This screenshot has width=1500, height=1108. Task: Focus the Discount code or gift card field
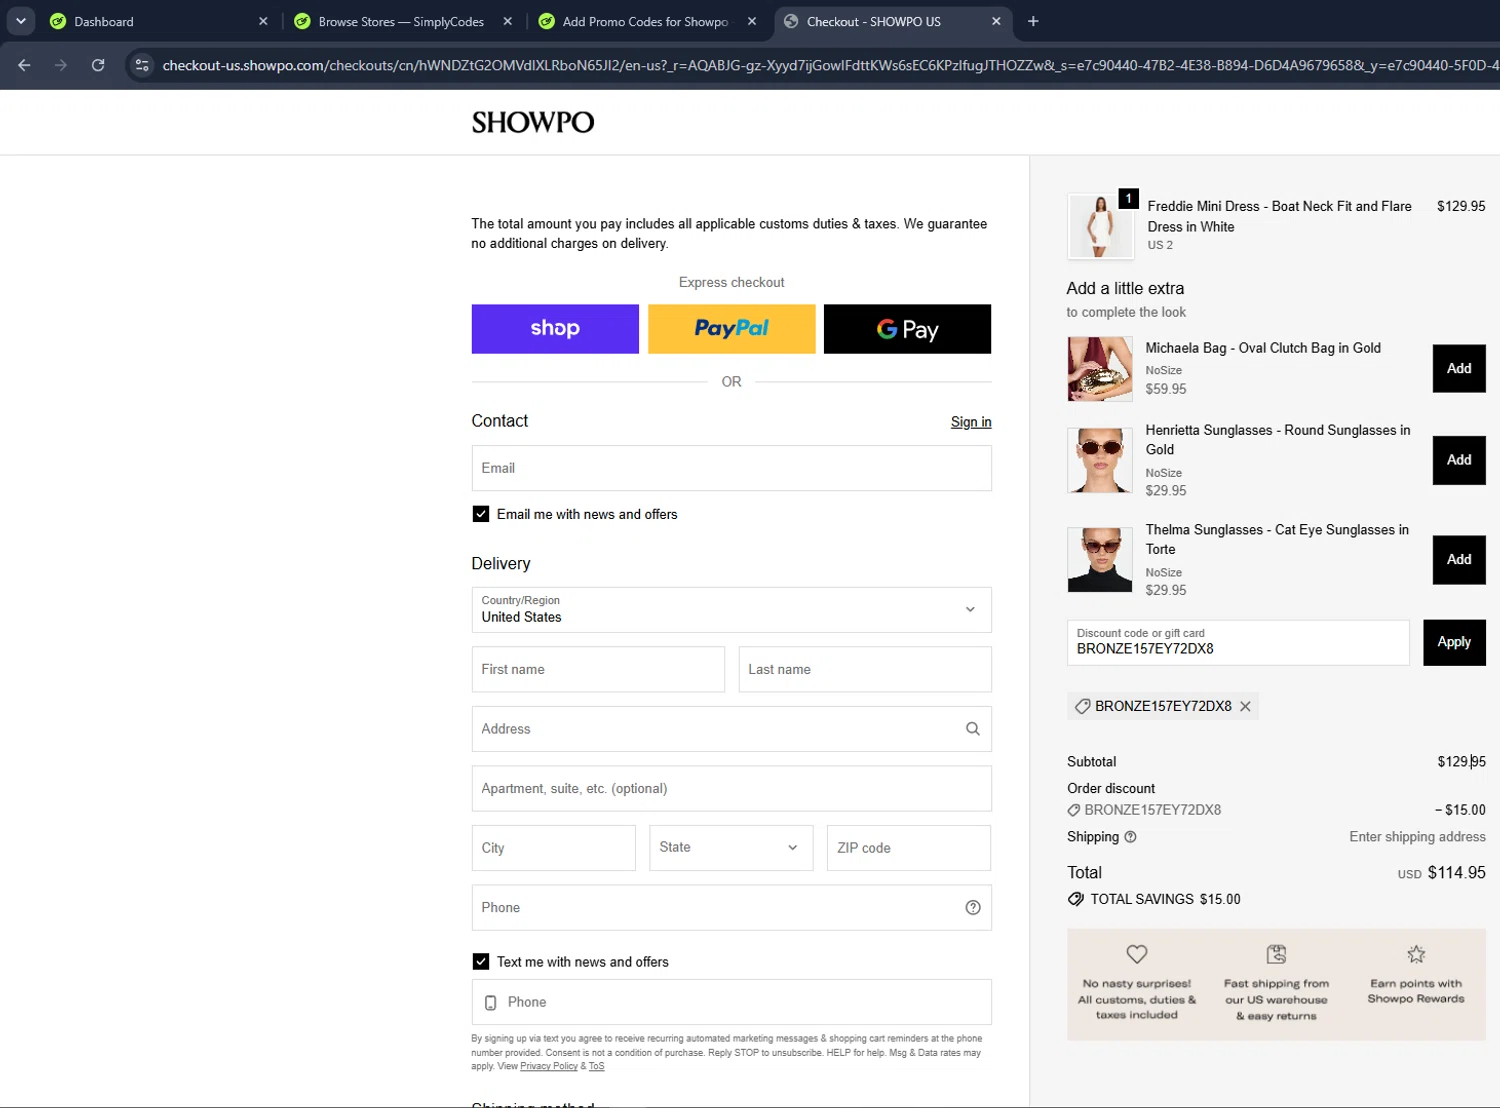[1238, 642]
